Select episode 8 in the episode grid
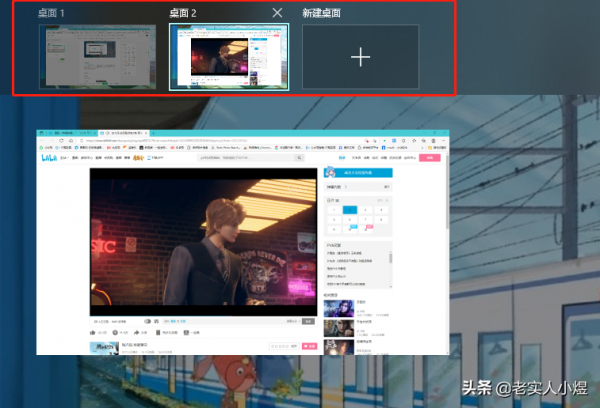 [381, 220]
